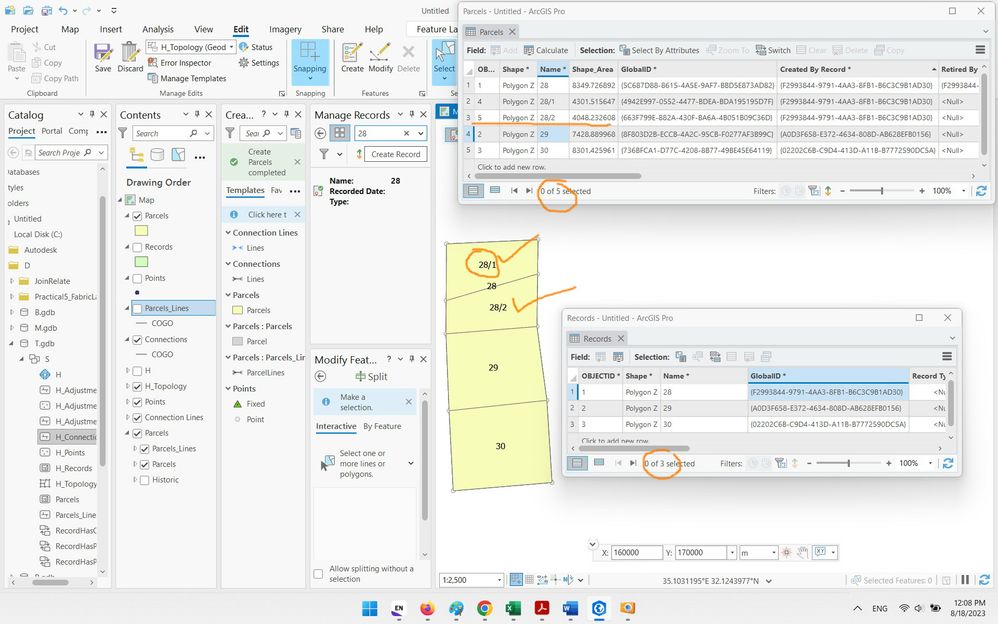Open Firefox from the taskbar
This screenshot has height=624, width=998.
[x=427, y=609]
